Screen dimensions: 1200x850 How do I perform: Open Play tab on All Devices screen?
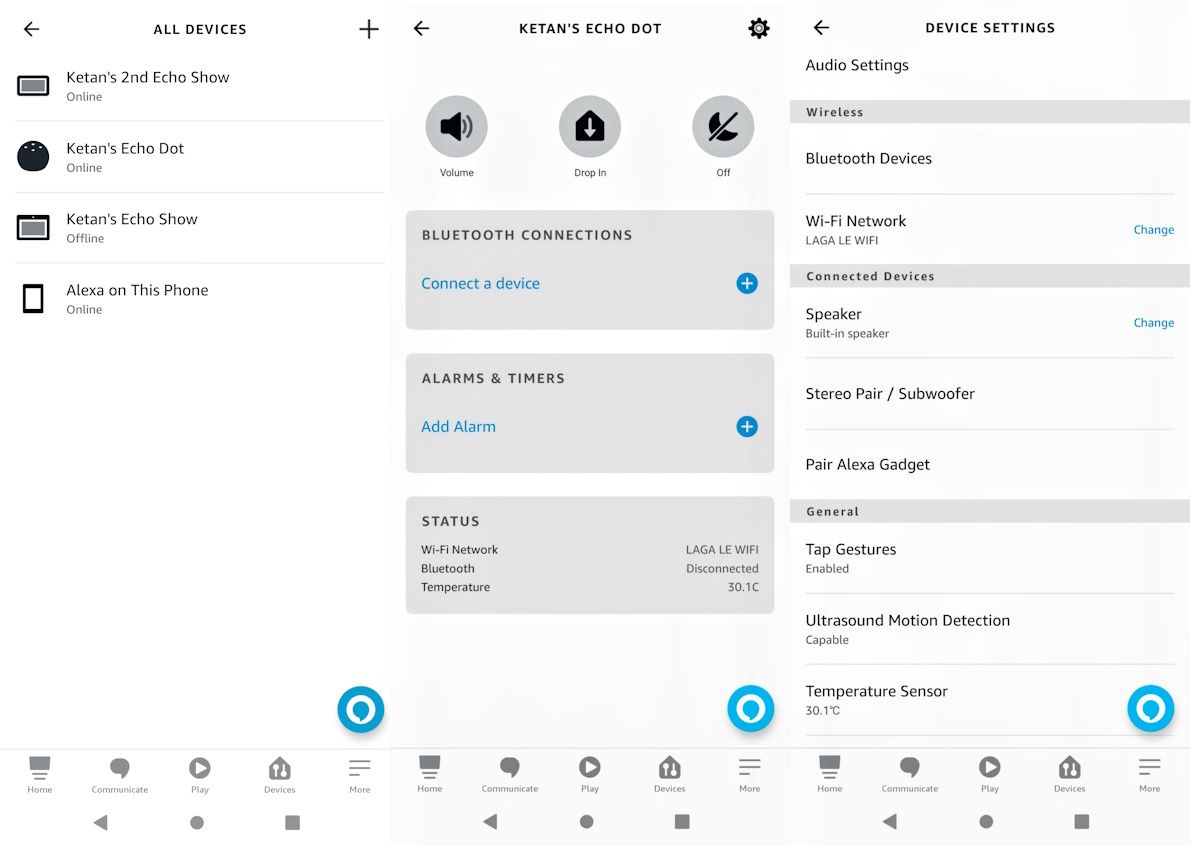tap(200, 775)
